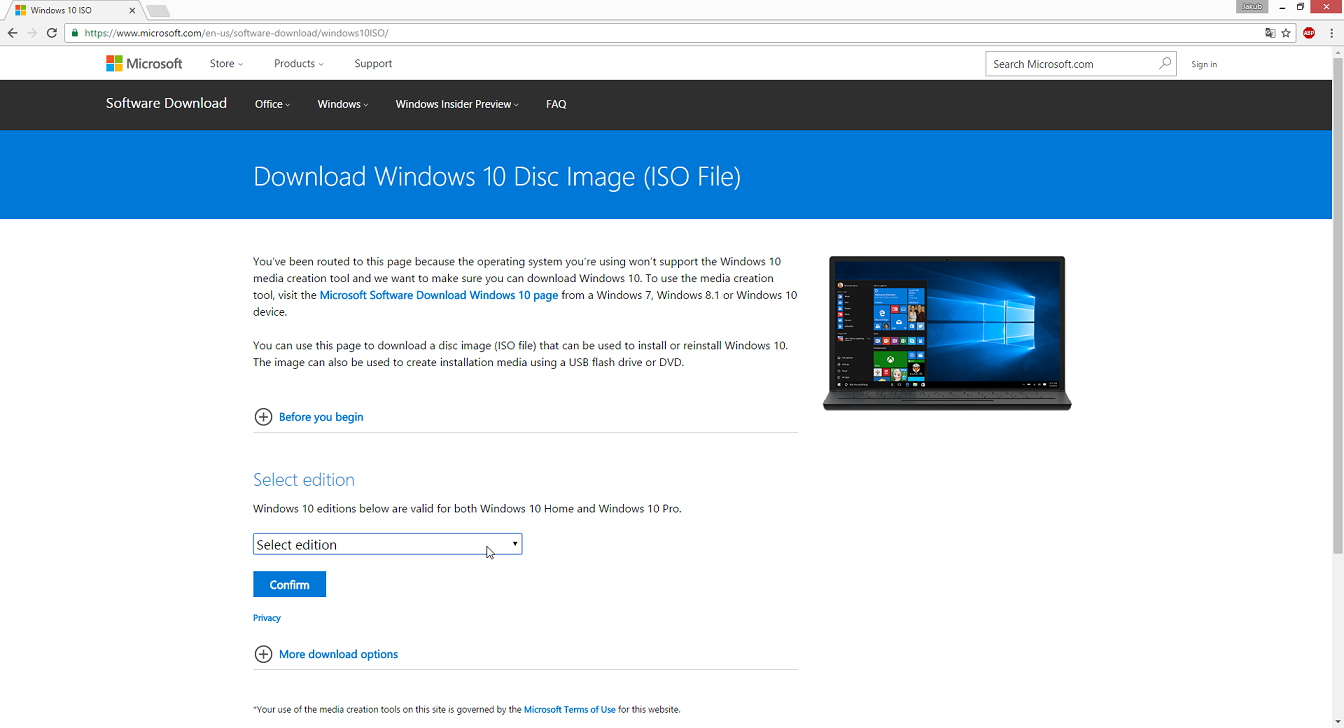The height and width of the screenshot is (728, 1344).
Task: Expand the Before you begin section
Action: pos(308,417)
